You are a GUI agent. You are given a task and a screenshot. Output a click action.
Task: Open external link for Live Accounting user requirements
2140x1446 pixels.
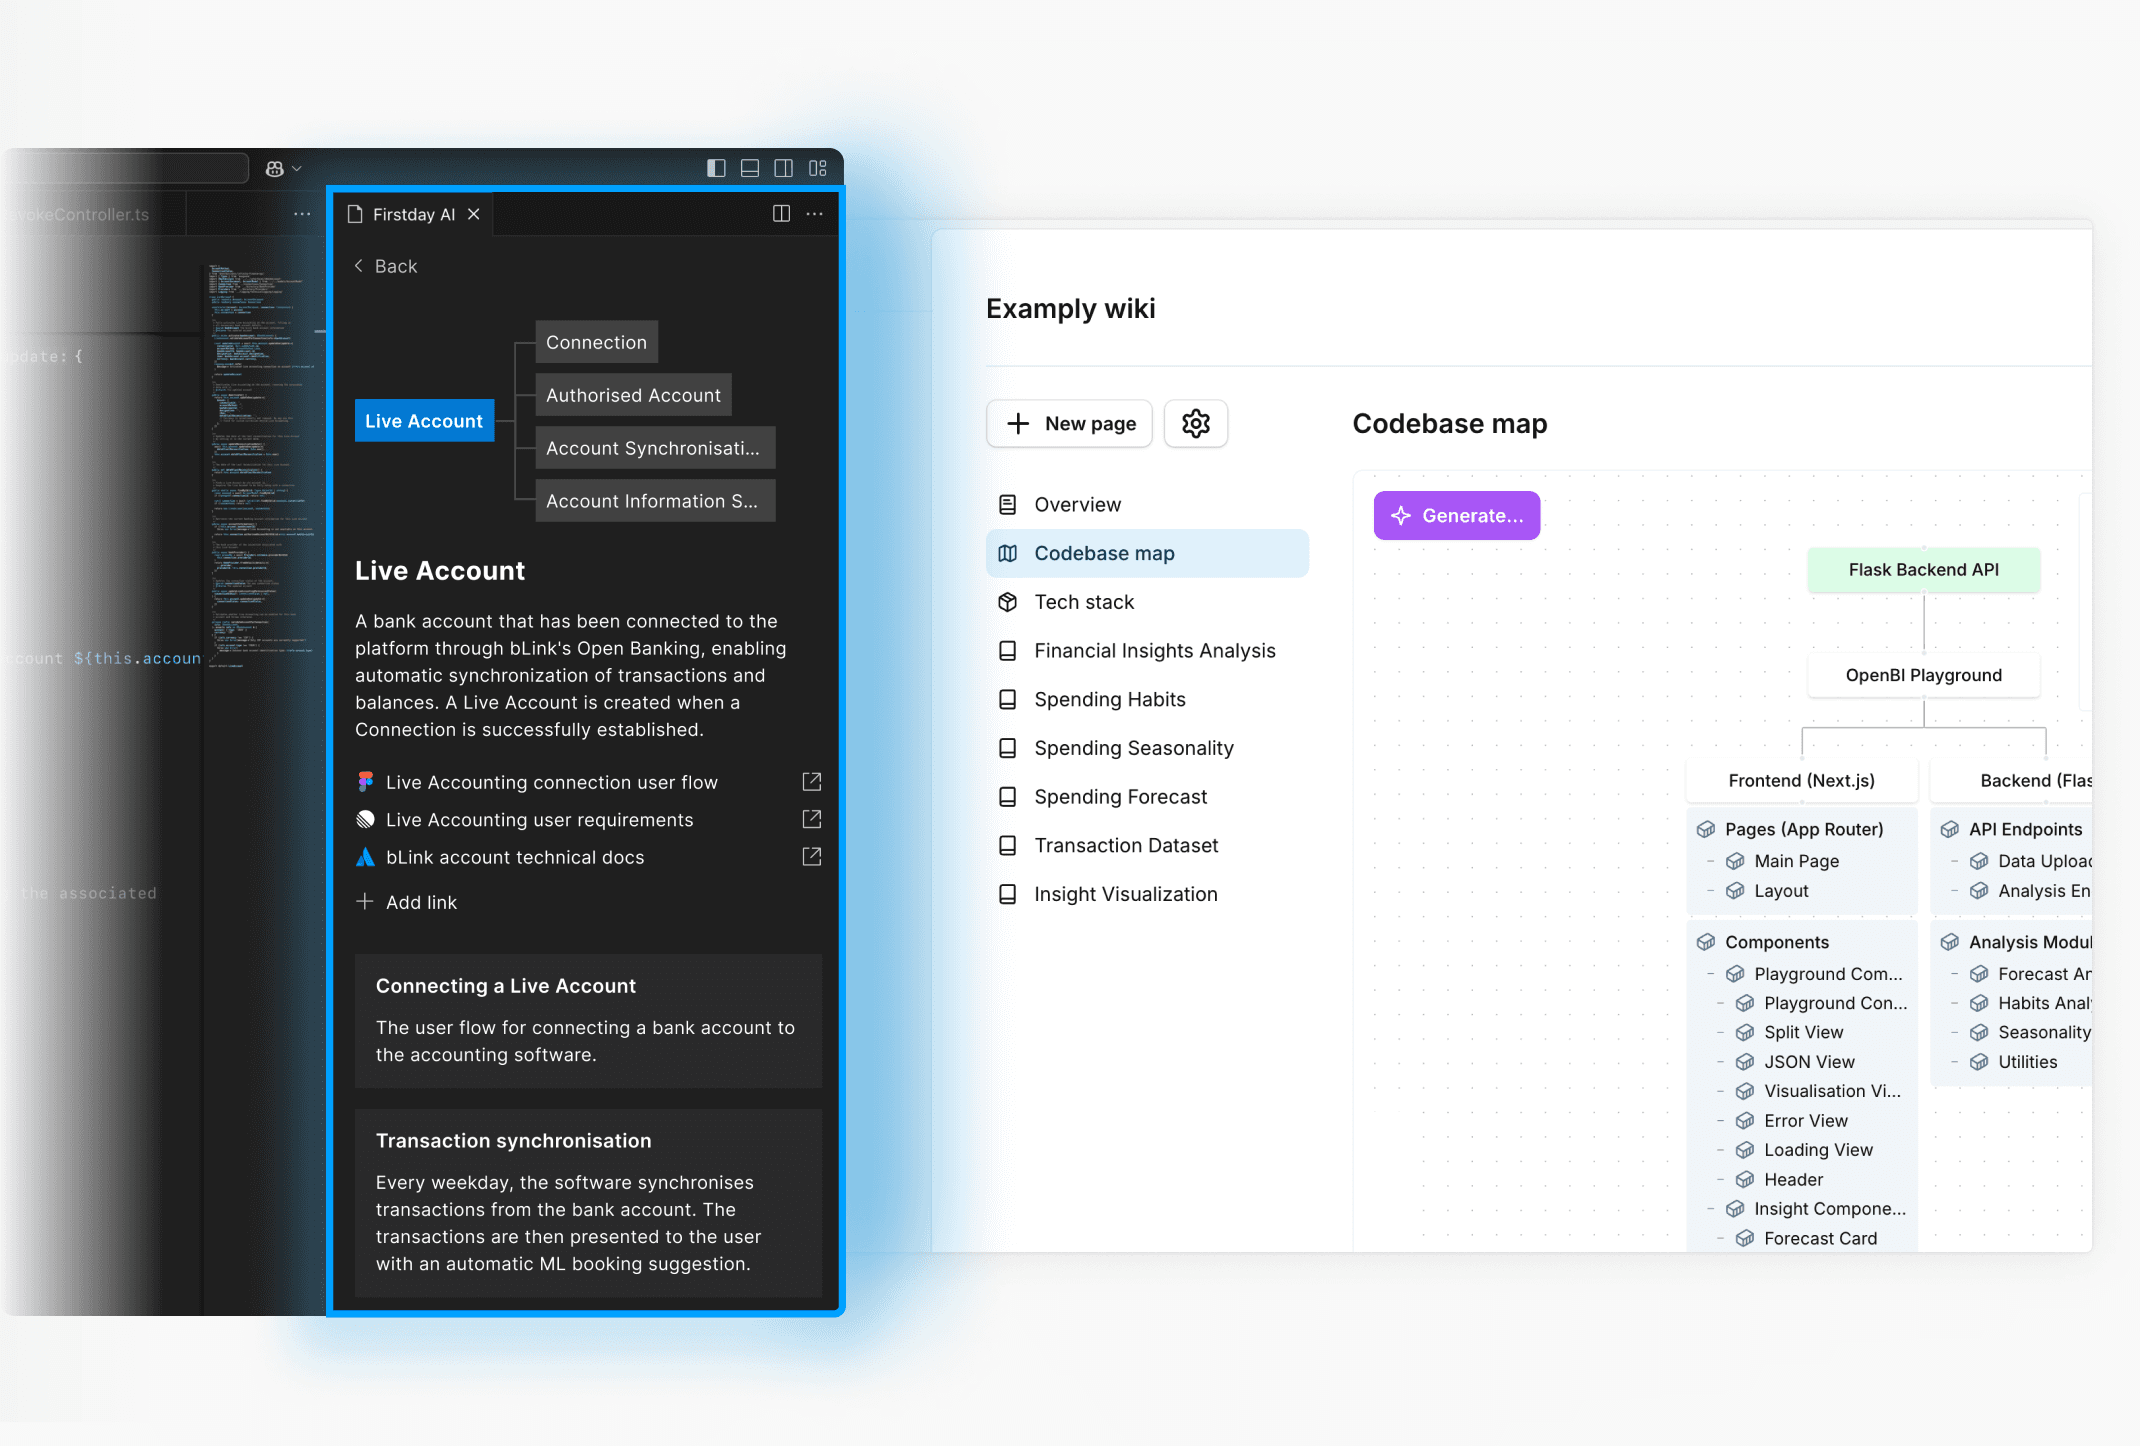812,820
